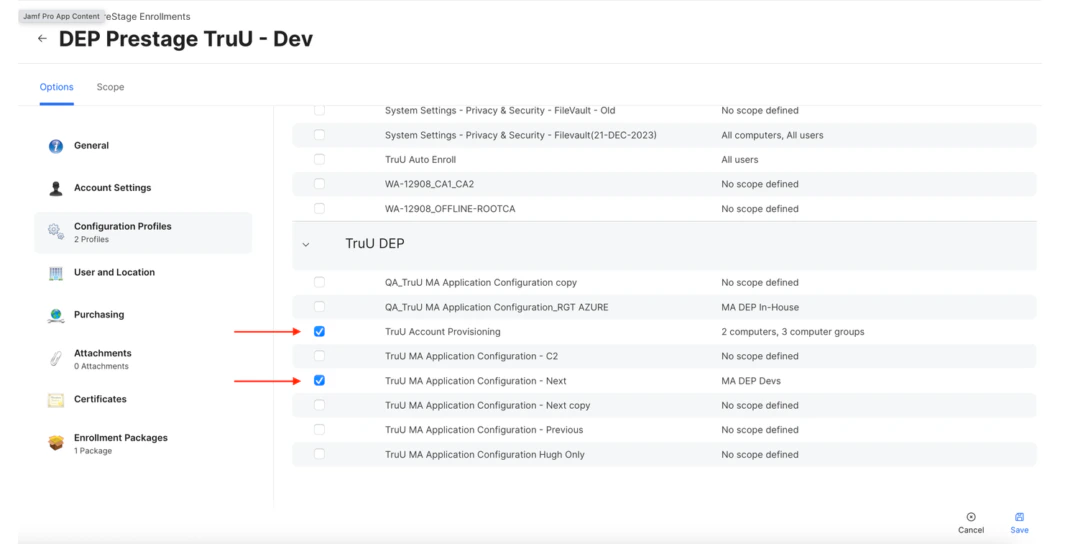Screen dimensions: 1066x550
Task: Click 'TruU MA Application Configuration Hugh Only' name
Action: [485, 455]
